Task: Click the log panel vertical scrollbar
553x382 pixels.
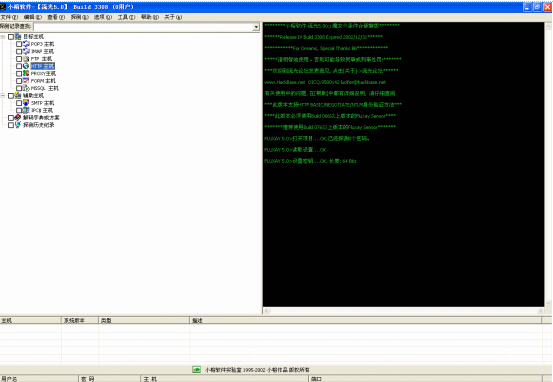Action: pyautogui.click(x=548, y=164)
